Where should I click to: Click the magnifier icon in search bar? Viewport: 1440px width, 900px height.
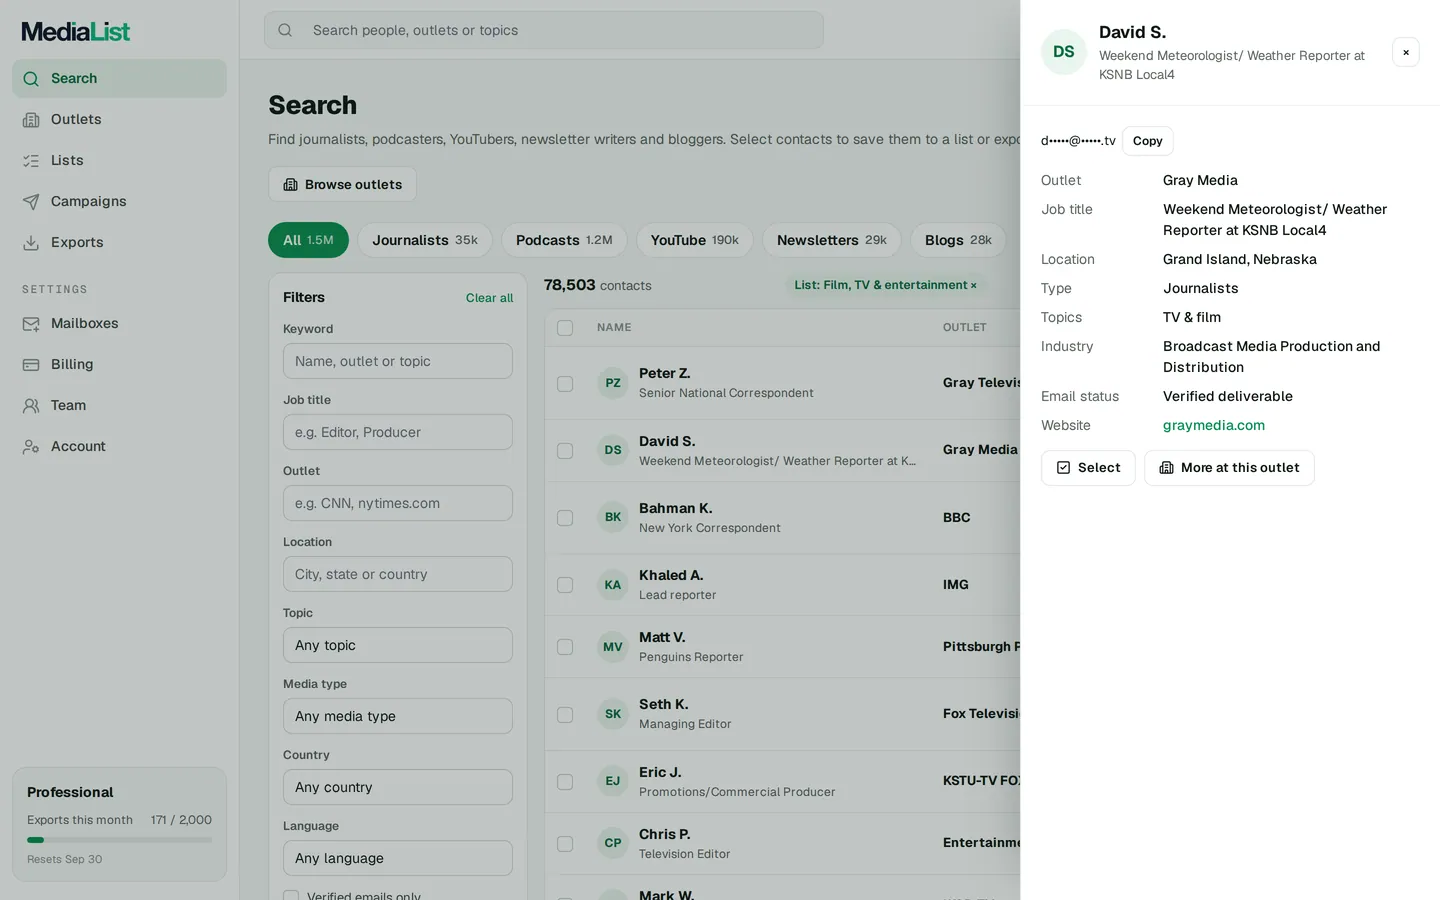285,30
